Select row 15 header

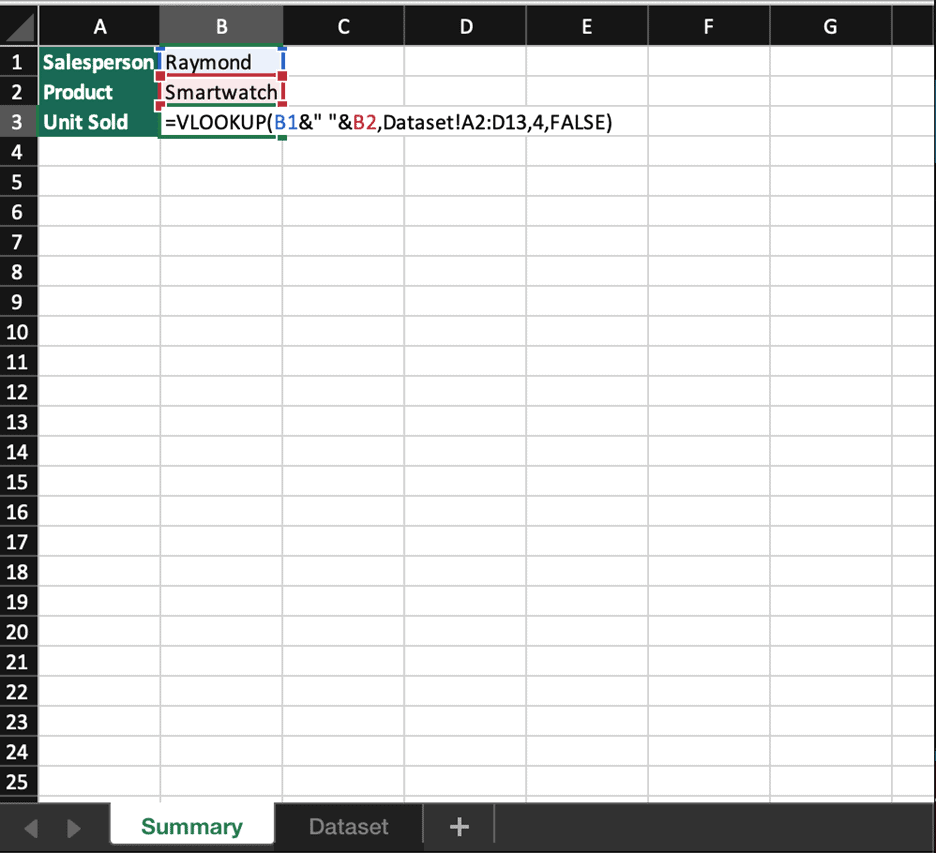coord(18,482)
